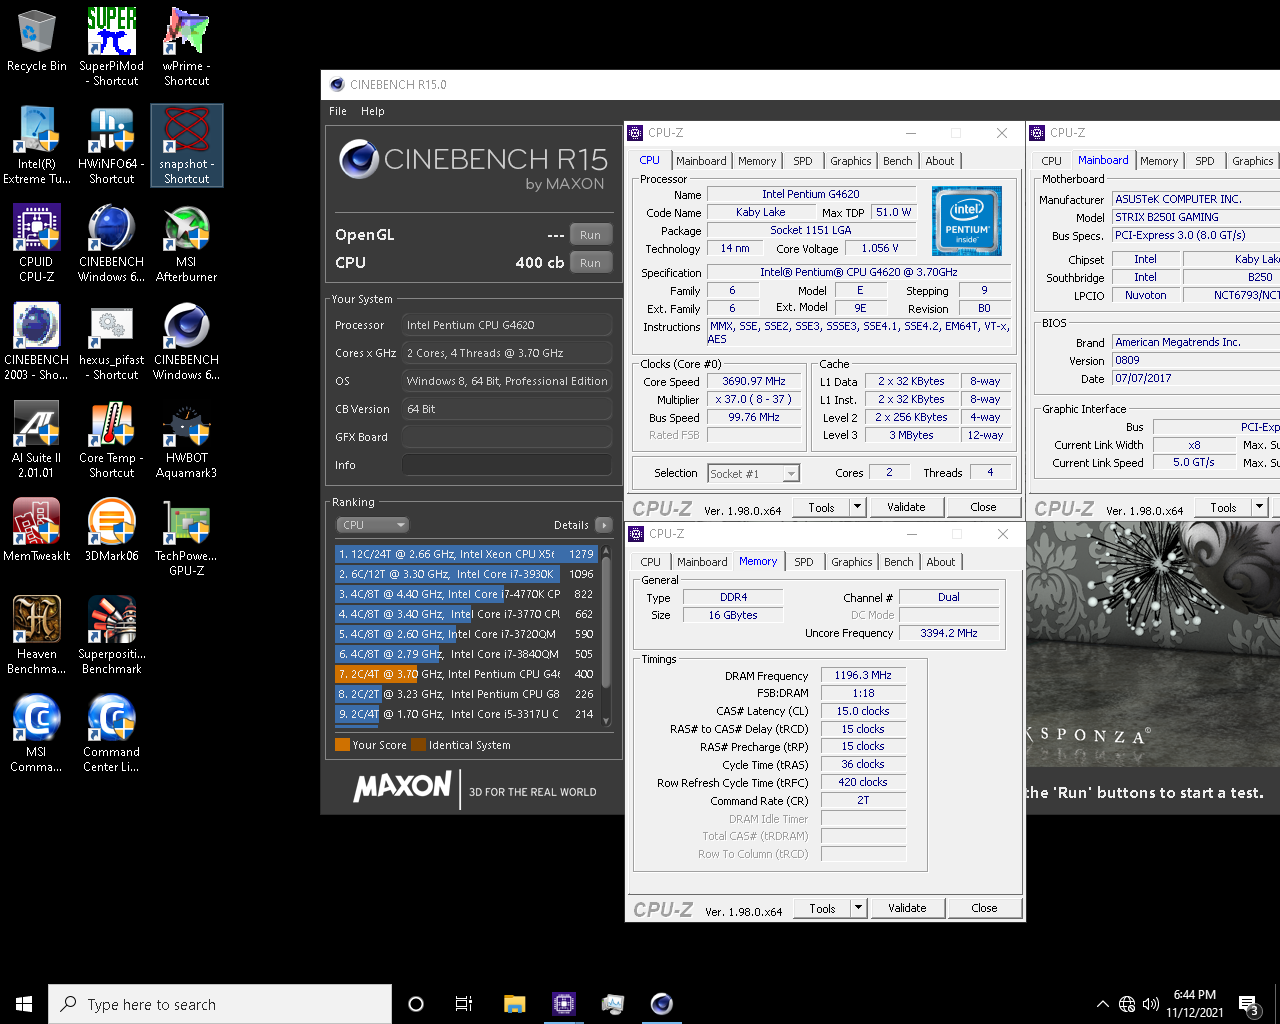Open Graphics tab in Memory CPU-Z window

point(852,562)
